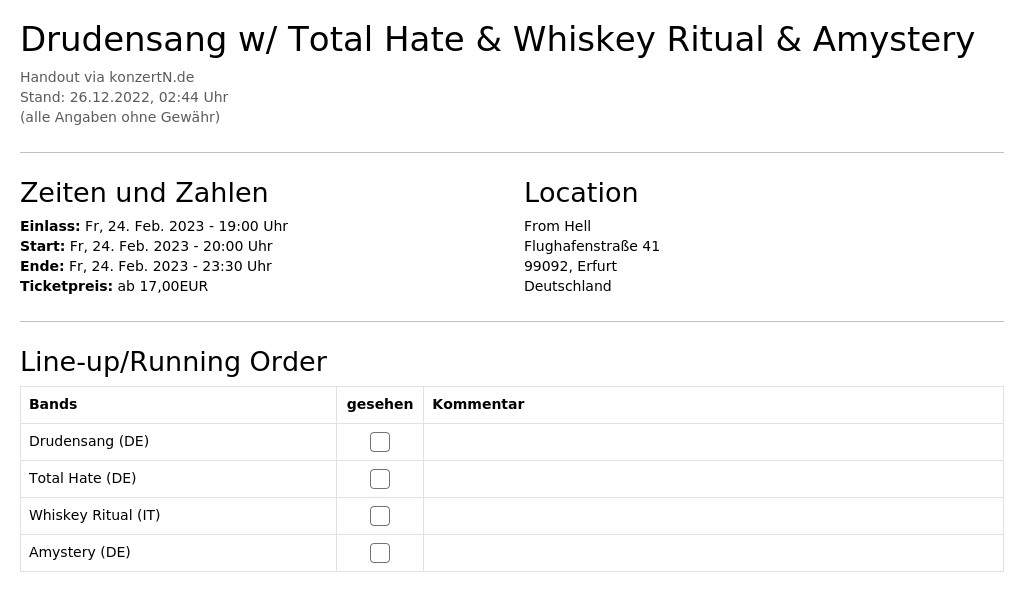Mark Whiskey Ritual as gesehen
The height and width of the screenshot is (608, 1024).
379,516
